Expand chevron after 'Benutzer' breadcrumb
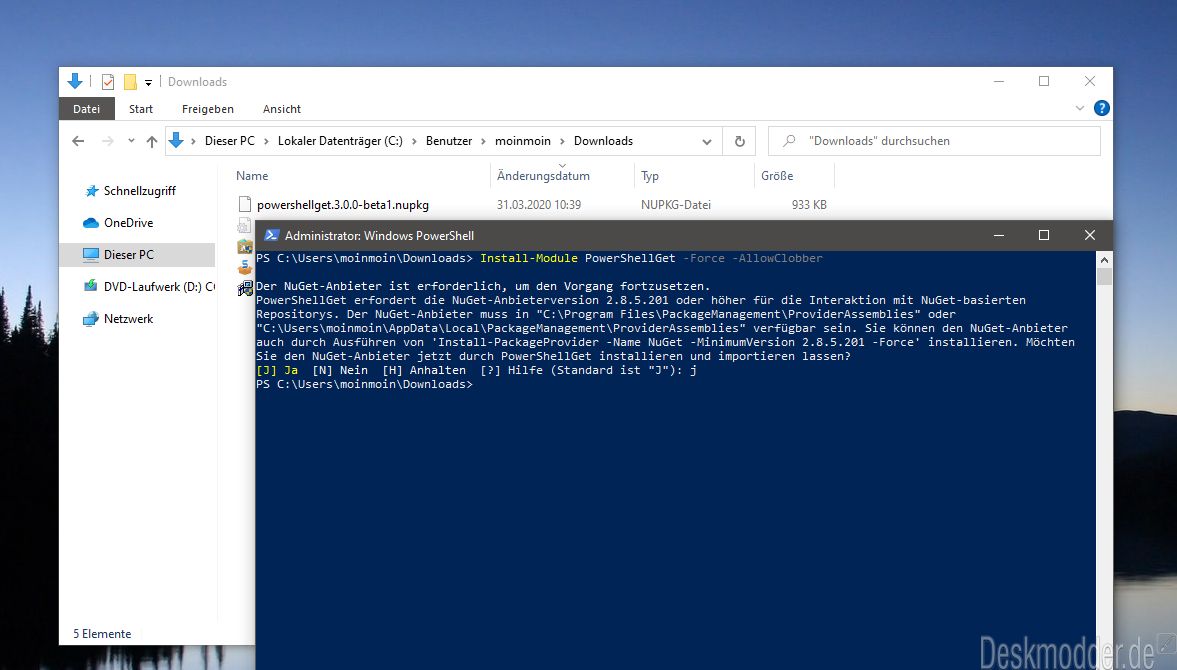 point(483,141)
